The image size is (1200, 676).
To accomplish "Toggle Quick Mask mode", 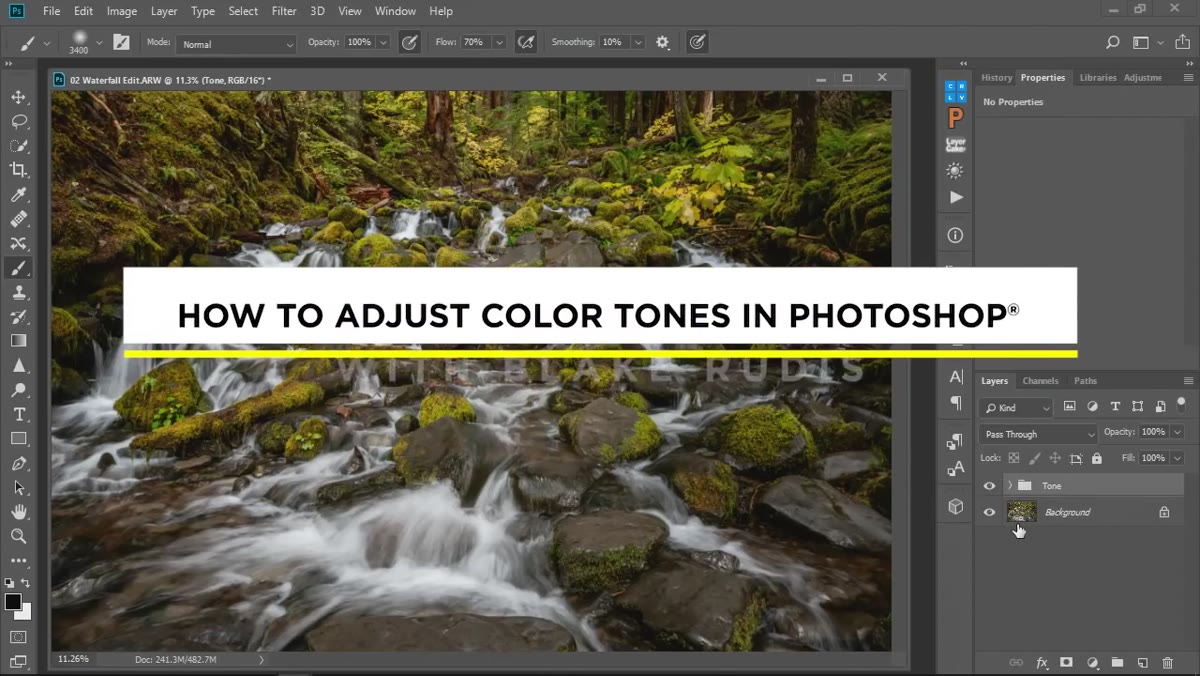I will pos(18,636).
